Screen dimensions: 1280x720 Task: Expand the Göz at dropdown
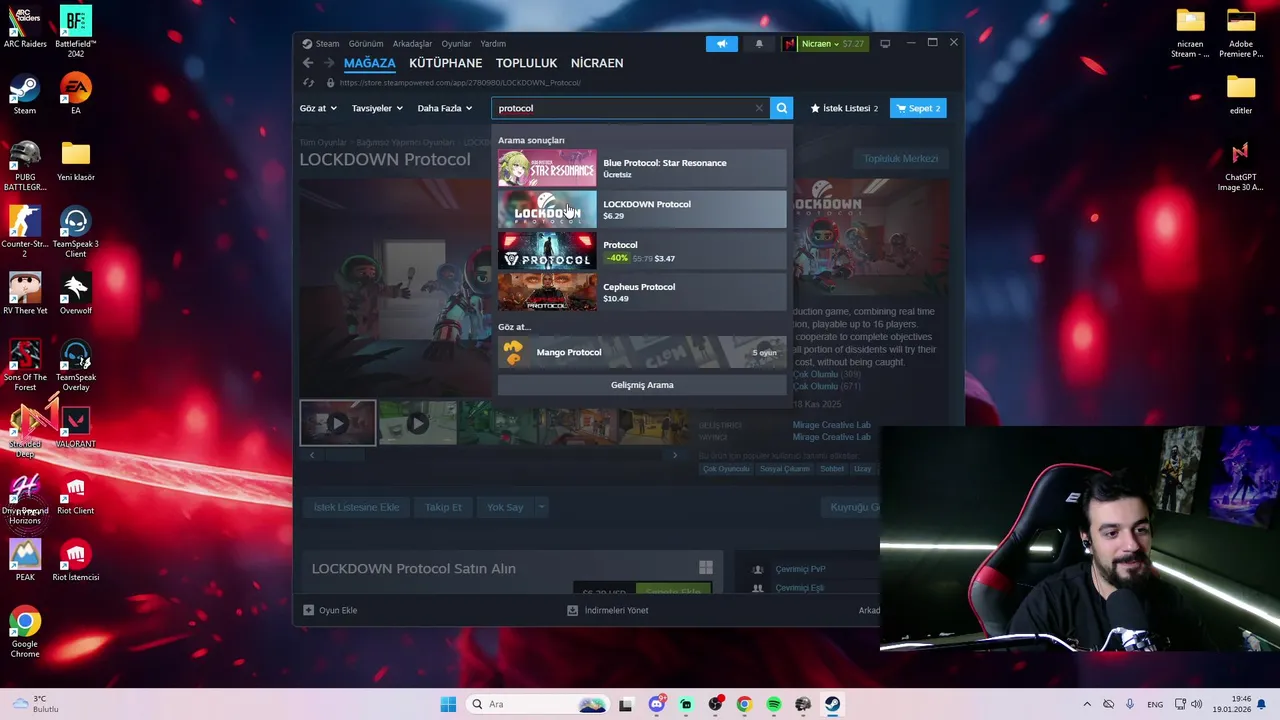pyautogui.click(x=318, y=108)
